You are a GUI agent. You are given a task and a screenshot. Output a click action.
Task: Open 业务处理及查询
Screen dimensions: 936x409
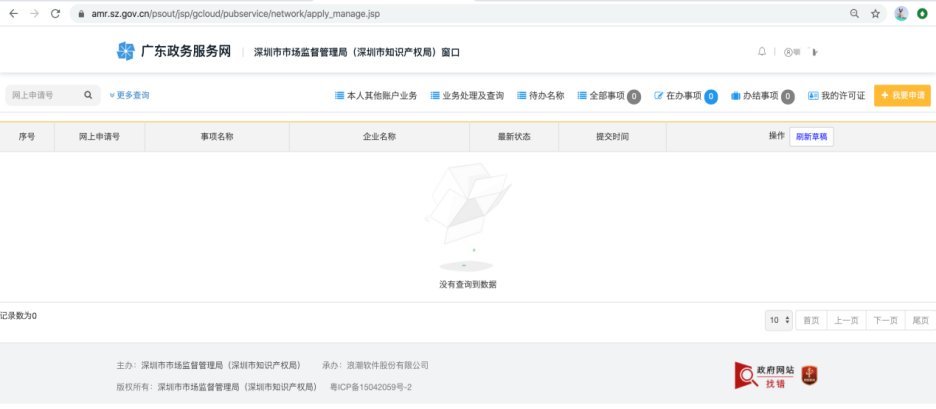click(467, 96)
